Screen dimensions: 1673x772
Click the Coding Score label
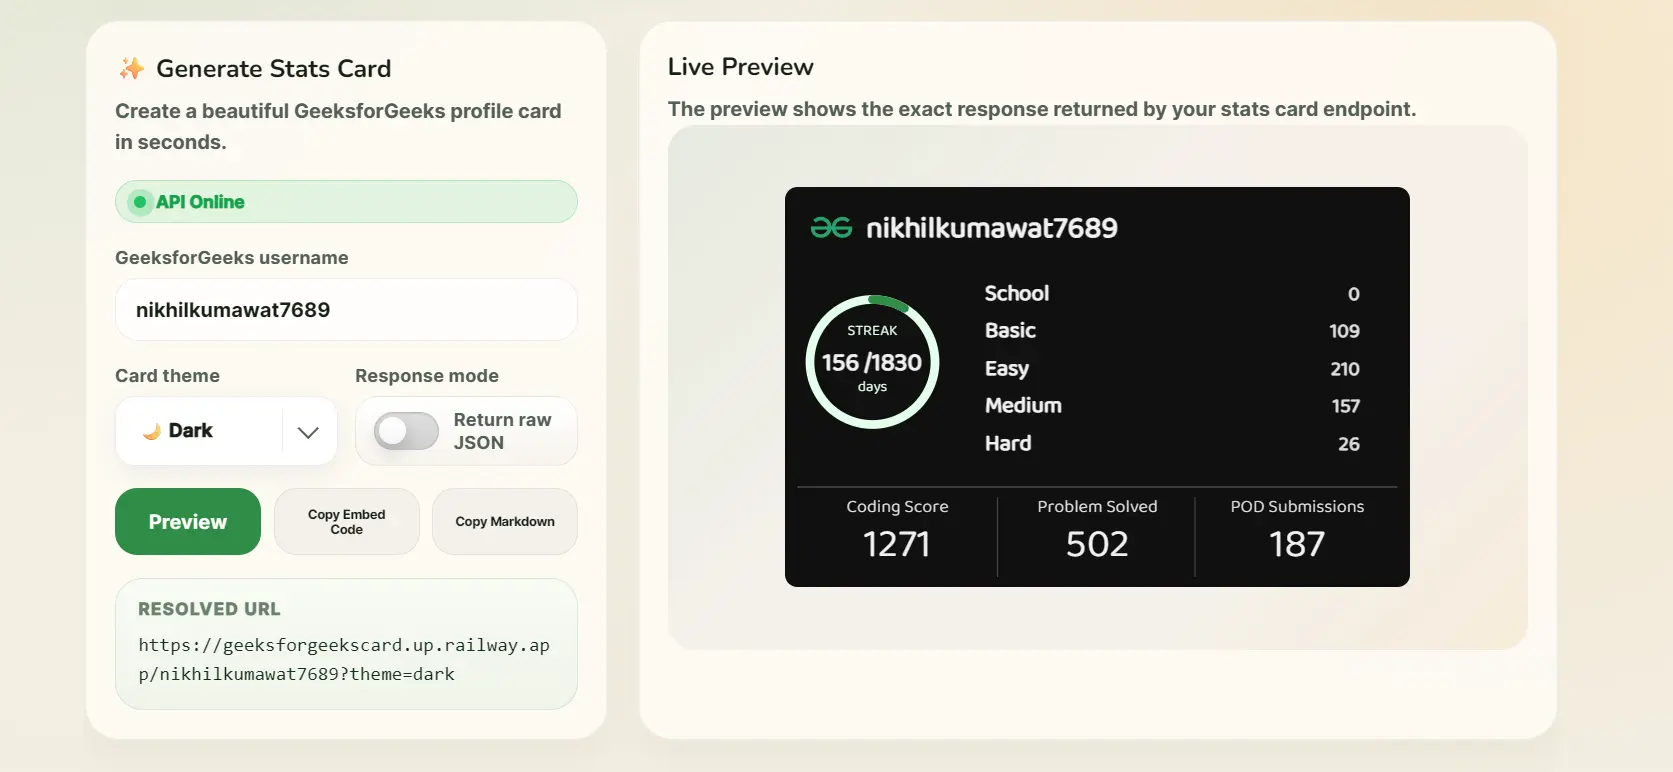897,506
